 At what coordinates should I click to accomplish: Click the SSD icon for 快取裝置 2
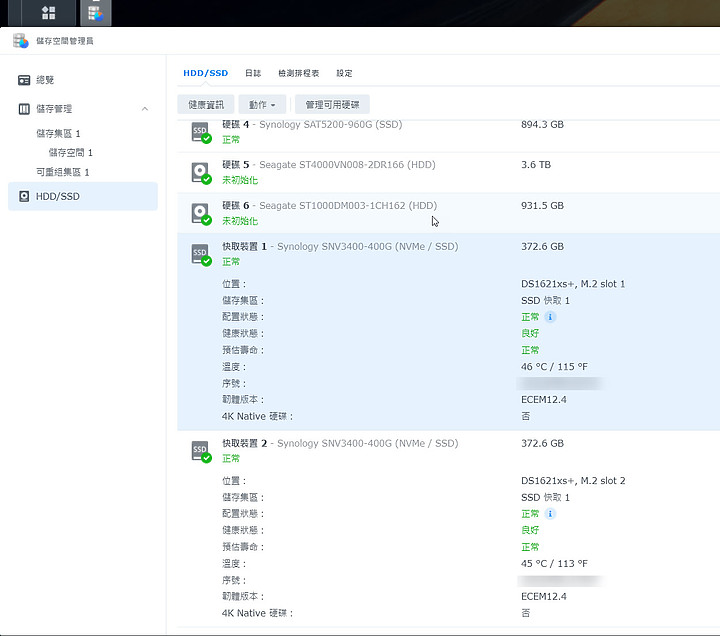tap(201, 451)
